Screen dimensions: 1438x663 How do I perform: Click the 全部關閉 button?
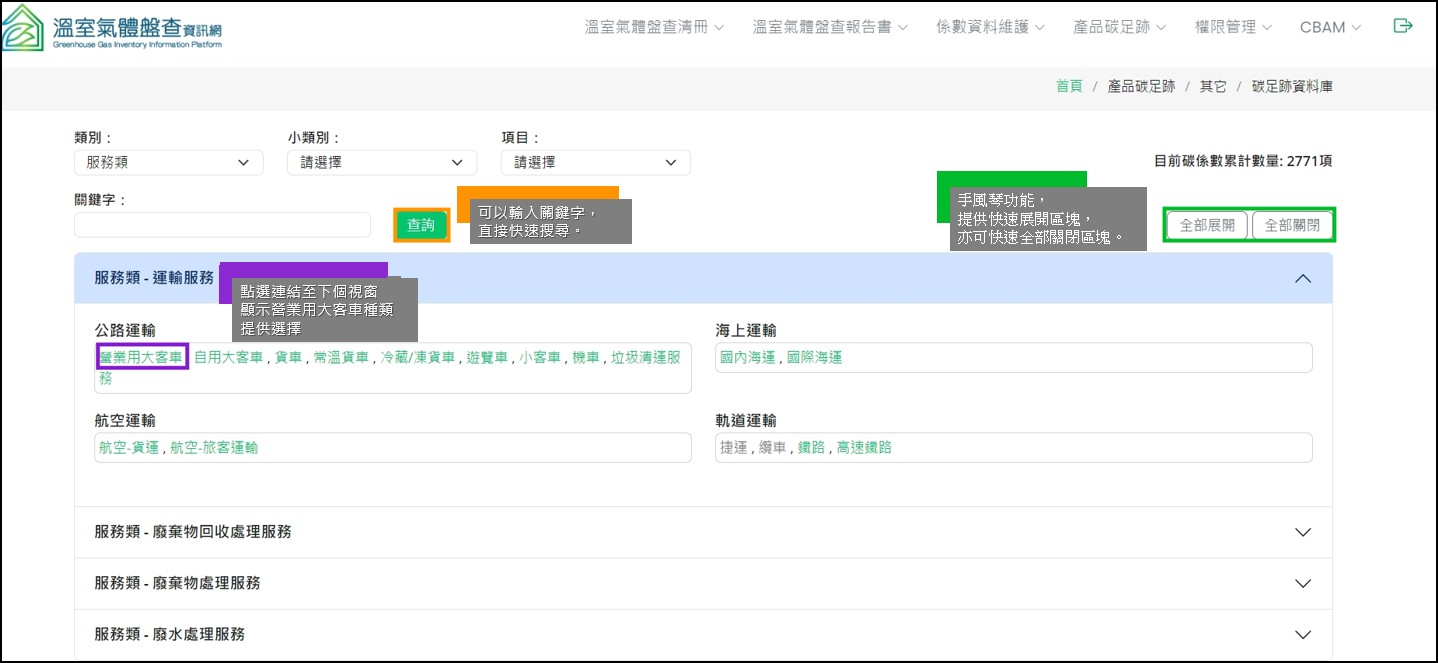click(x=1292, y=225)
